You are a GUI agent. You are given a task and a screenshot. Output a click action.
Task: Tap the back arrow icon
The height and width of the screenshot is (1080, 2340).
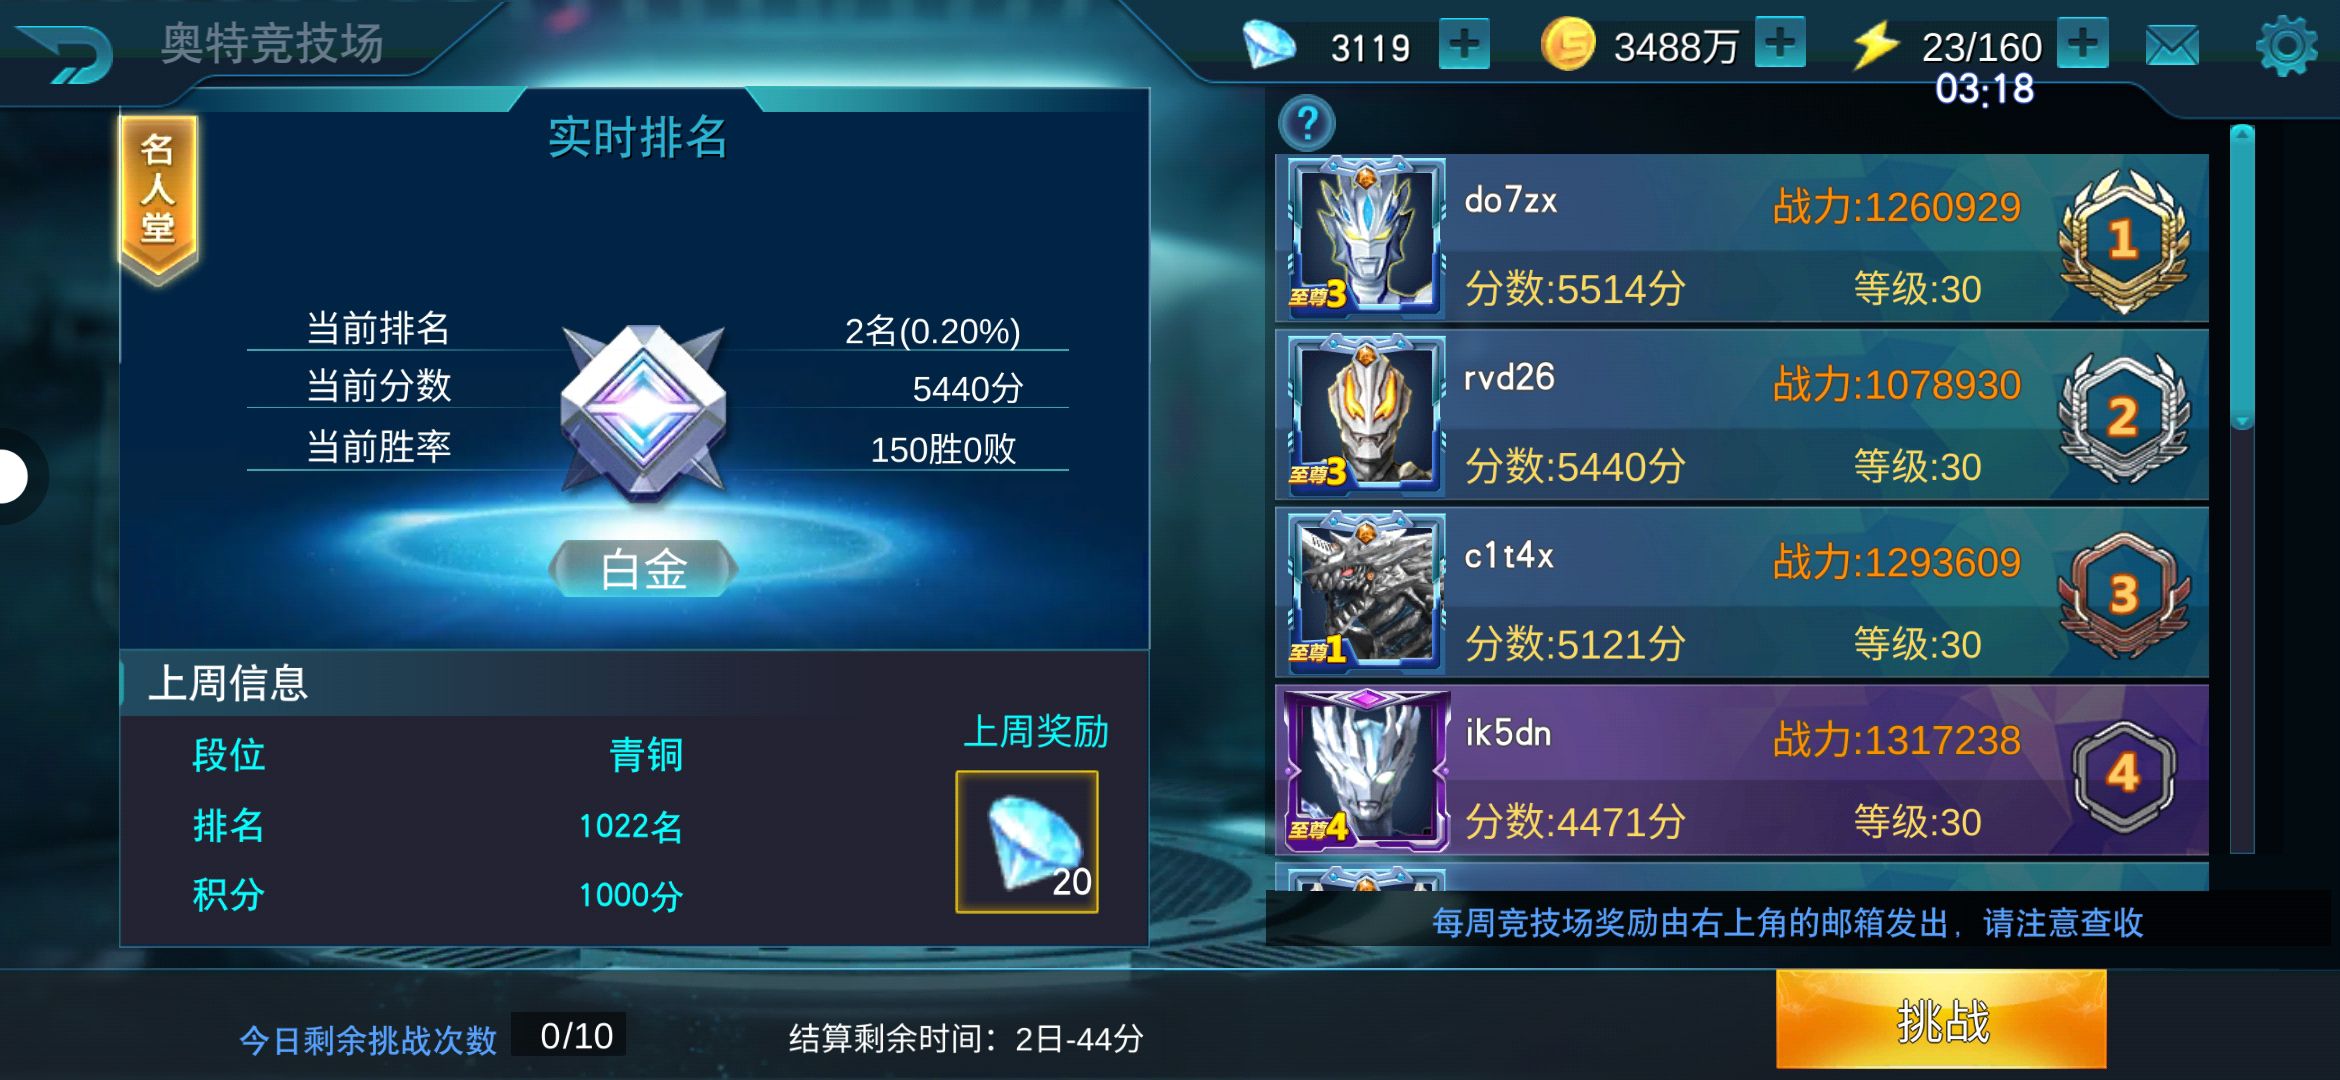(x=65, y=52)
